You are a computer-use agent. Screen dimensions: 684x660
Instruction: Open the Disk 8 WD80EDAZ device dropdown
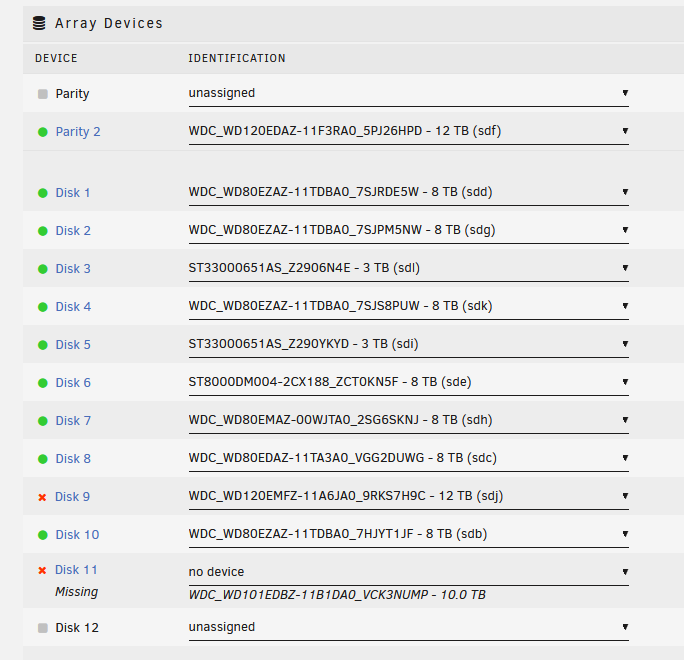[408, 458]
